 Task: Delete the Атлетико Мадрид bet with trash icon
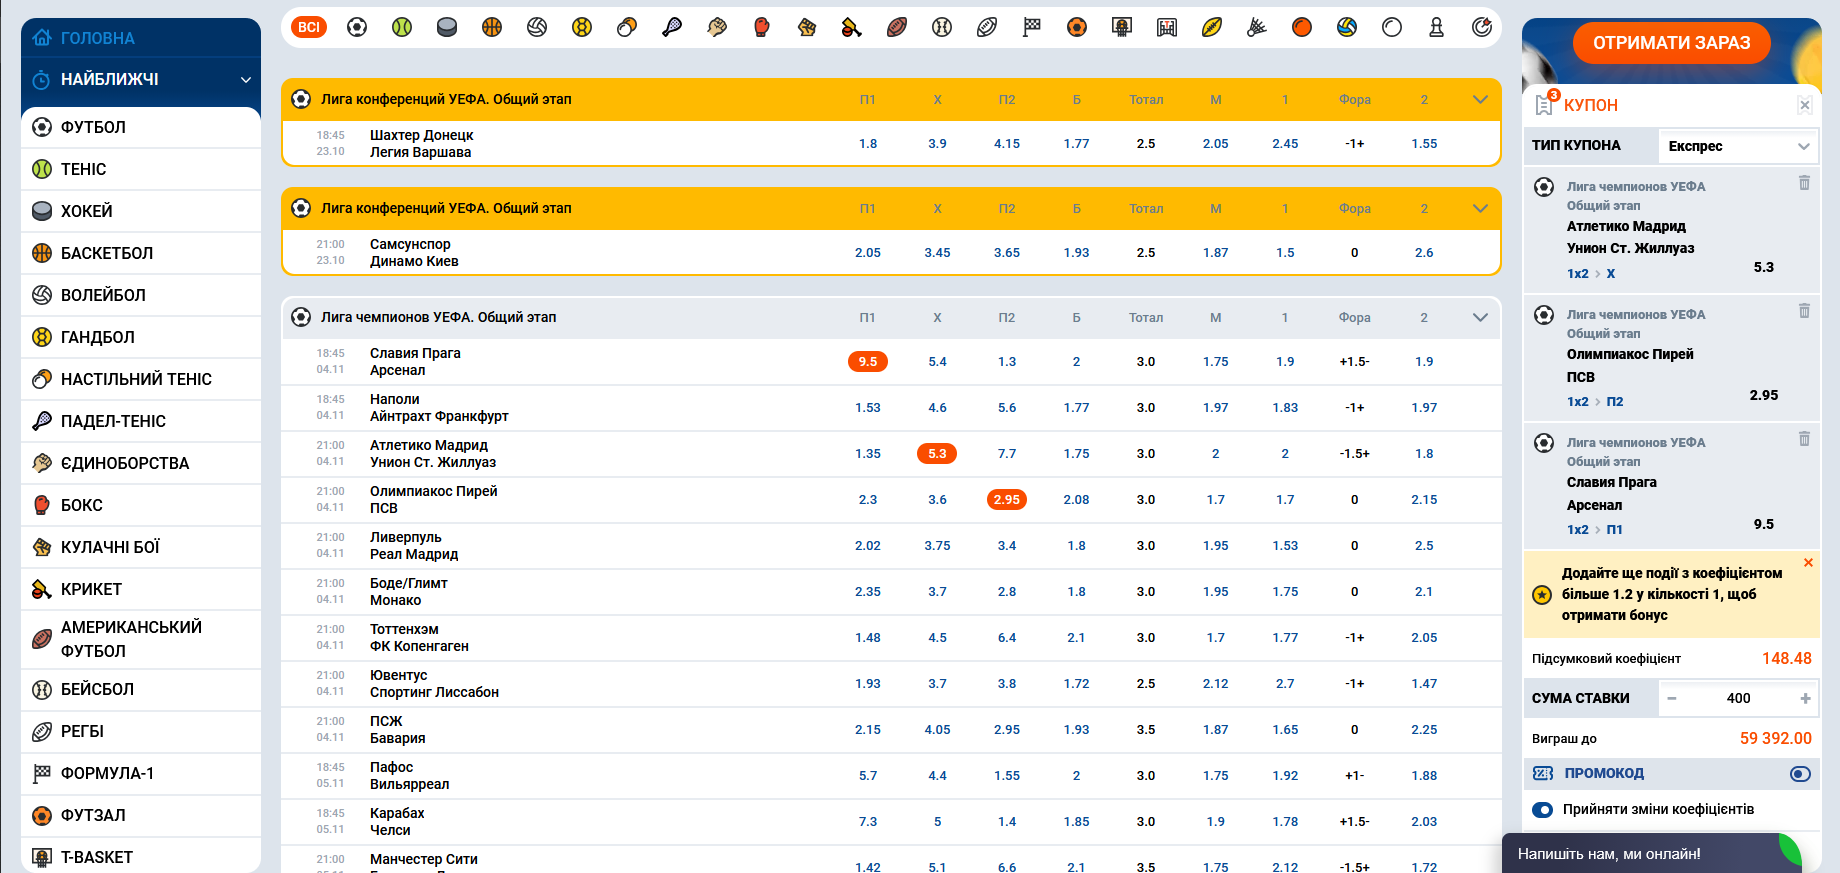click(1804, 183)
